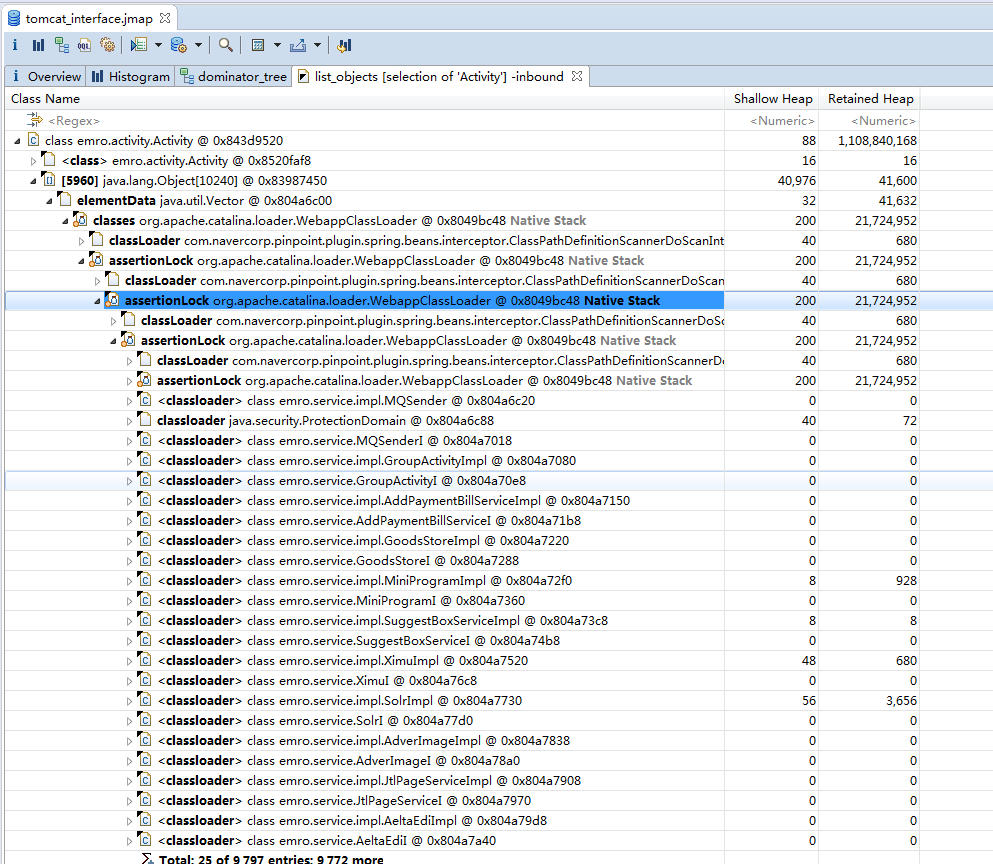Expand the SolrImpl class row
This screenshot has height=864, width=993.
click(x=129, y=701)
